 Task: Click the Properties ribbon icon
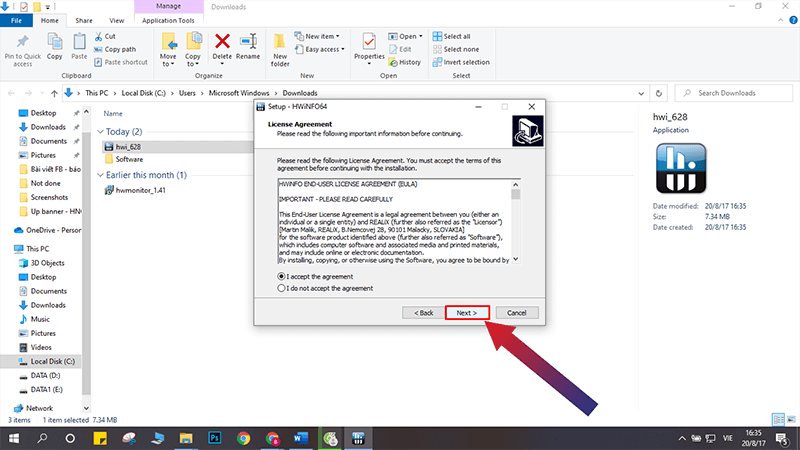coord(369,43)
